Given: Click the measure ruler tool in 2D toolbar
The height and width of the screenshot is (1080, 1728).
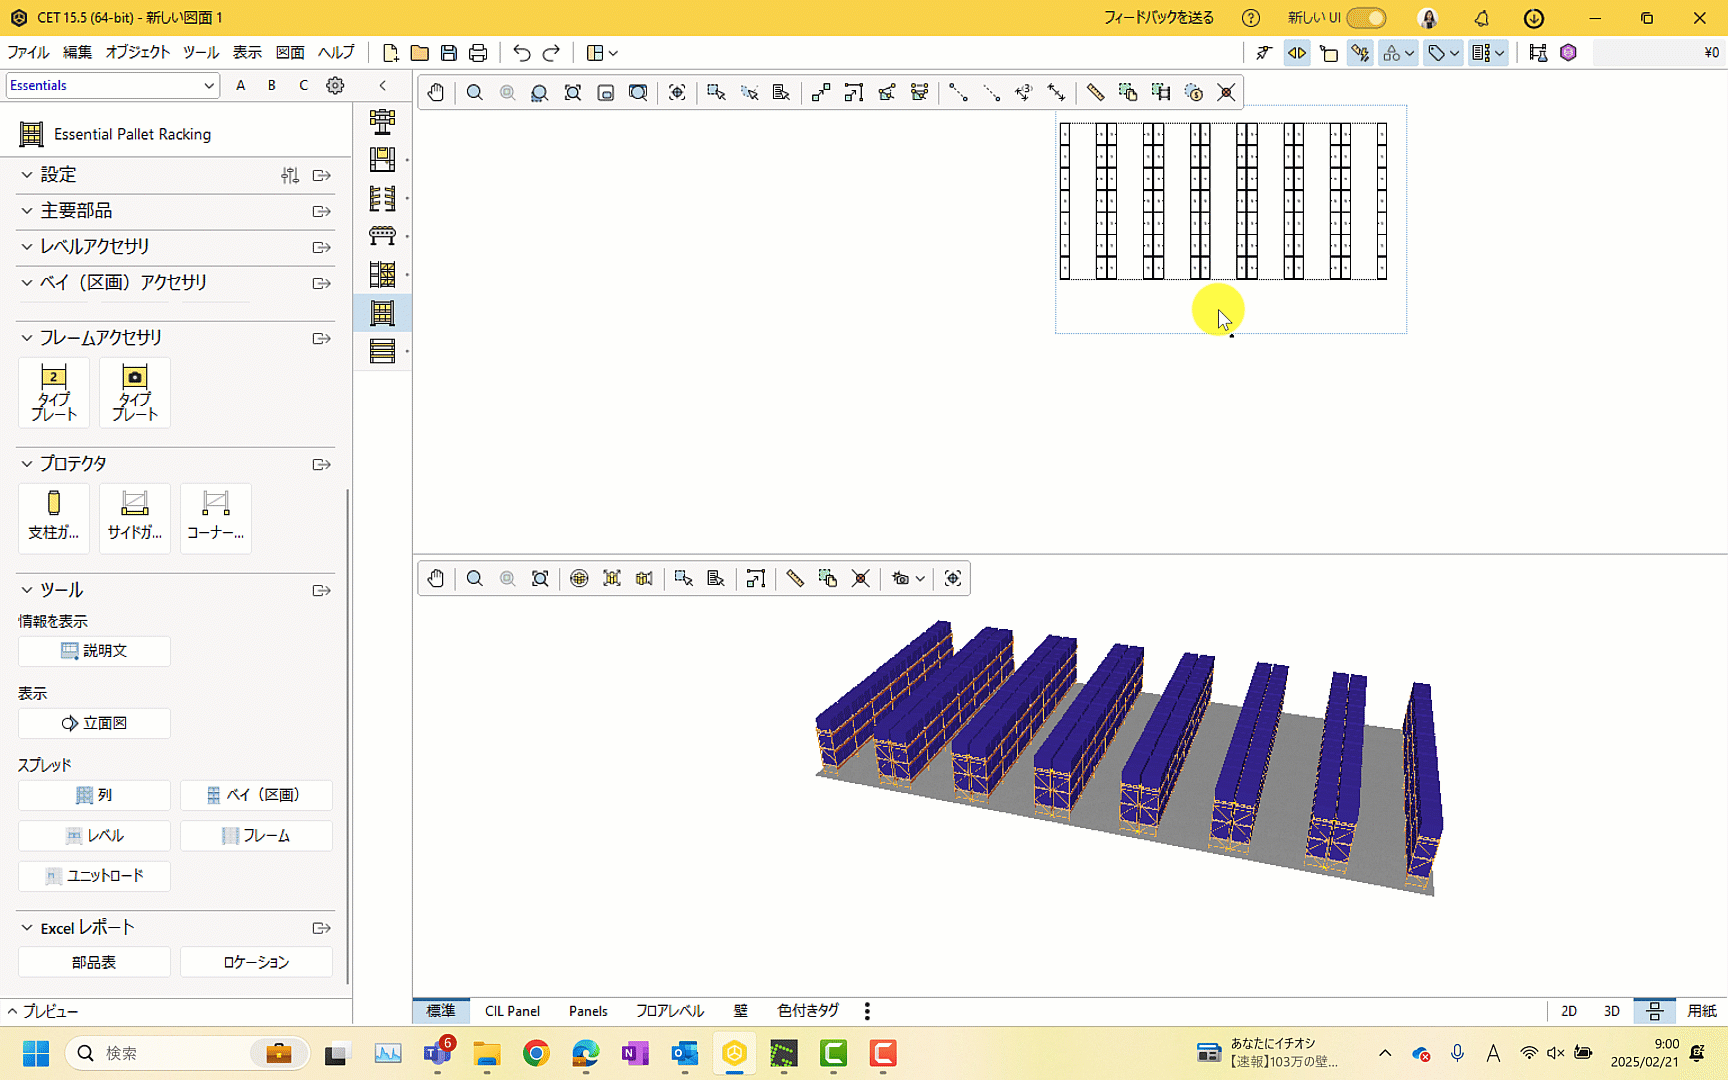Looking at the screenshot, I should point(1095,92).
